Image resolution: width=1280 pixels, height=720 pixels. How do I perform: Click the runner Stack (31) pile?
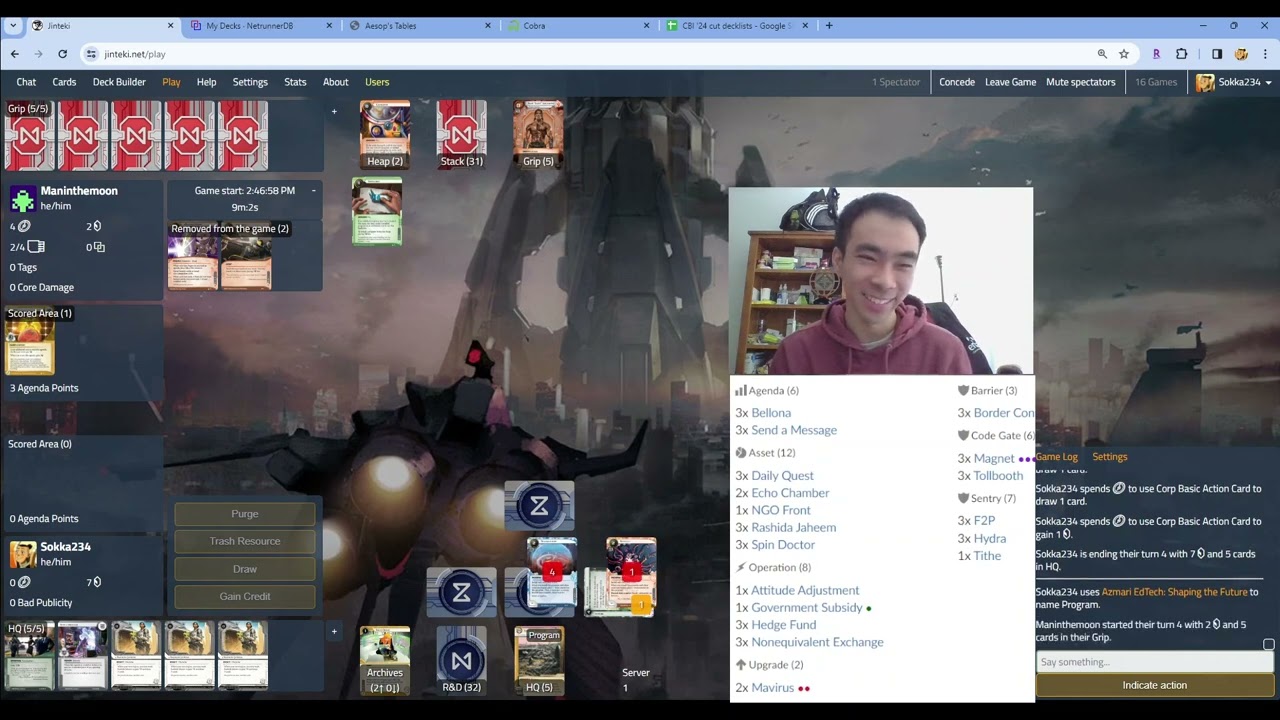(461, 134)
